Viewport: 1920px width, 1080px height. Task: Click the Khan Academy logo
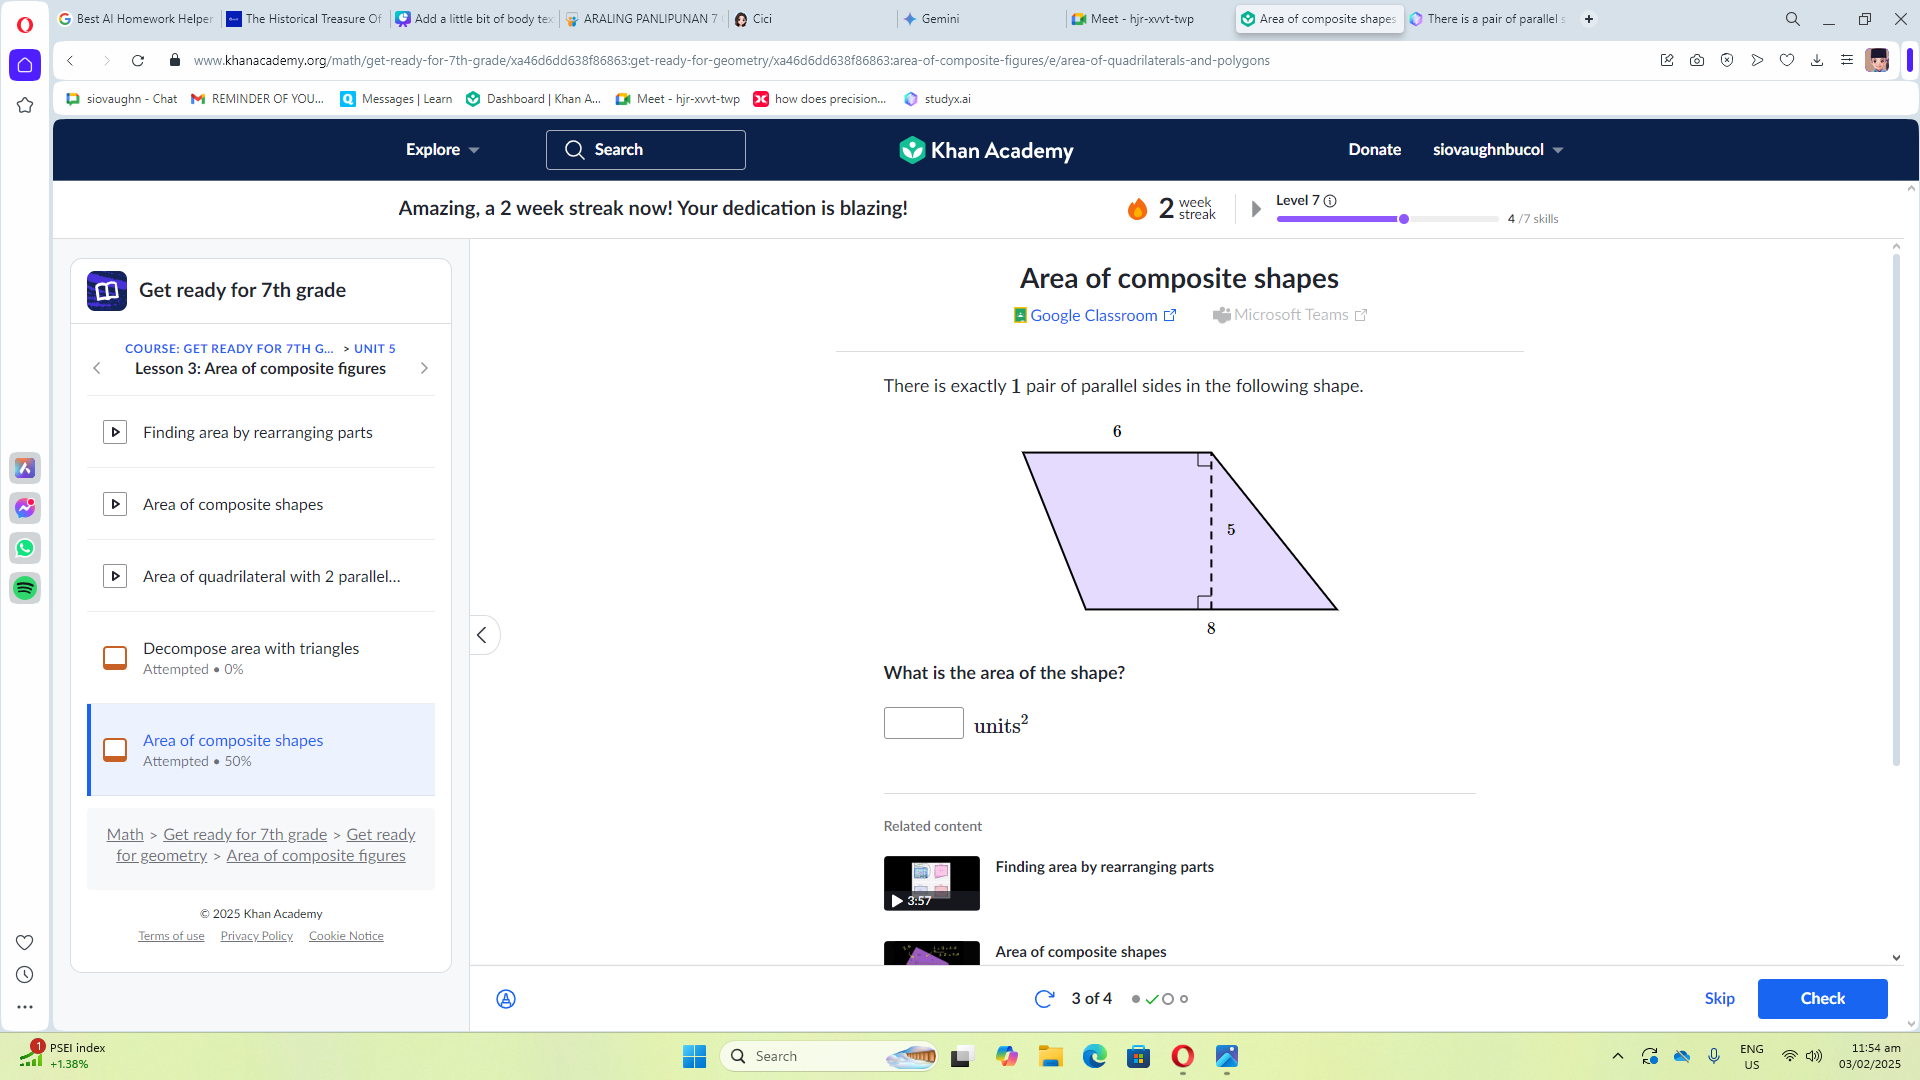click(986, 150)
